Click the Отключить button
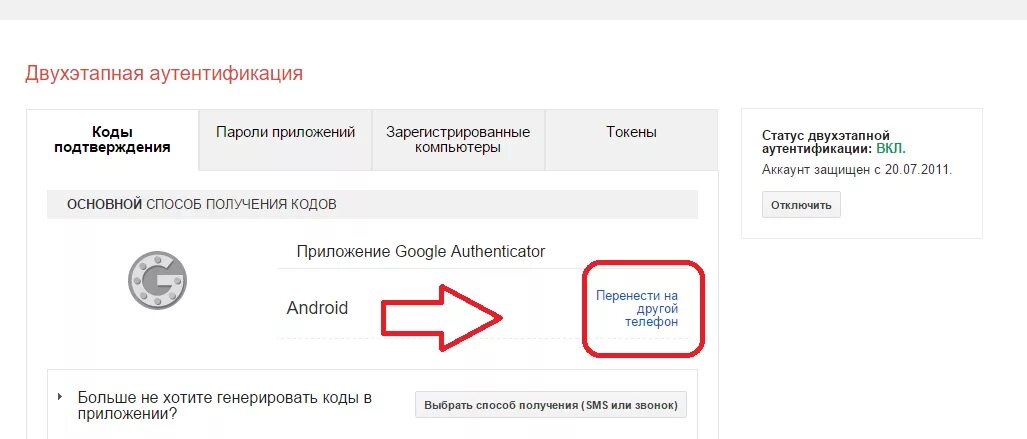This screenshot has width=1027, height=439. click(801, 205)
